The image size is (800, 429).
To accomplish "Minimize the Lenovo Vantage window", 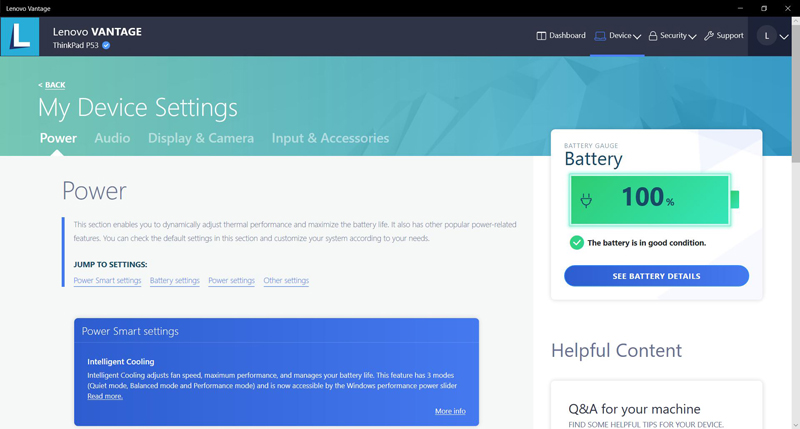I will coord(740,8).
